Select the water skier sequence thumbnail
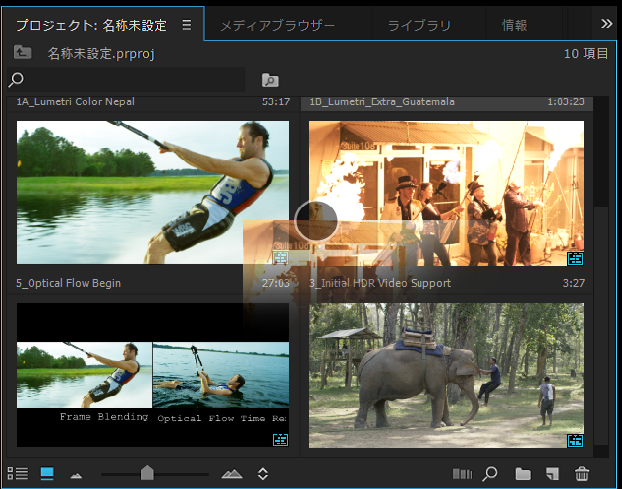This screenshot has width=622, height=489. (x=153, y=192)
